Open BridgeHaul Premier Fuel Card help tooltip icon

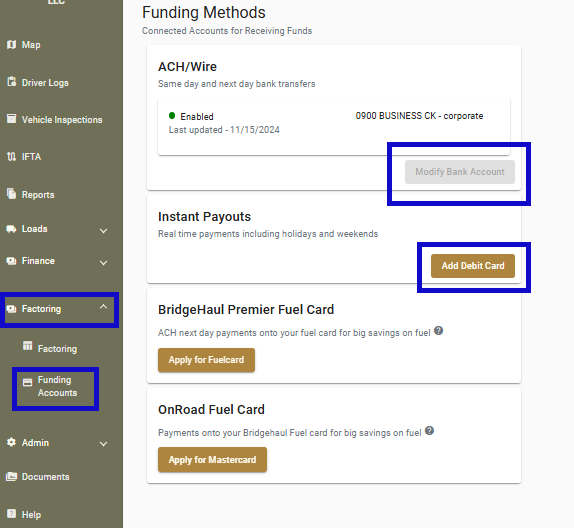pos(438,331)
